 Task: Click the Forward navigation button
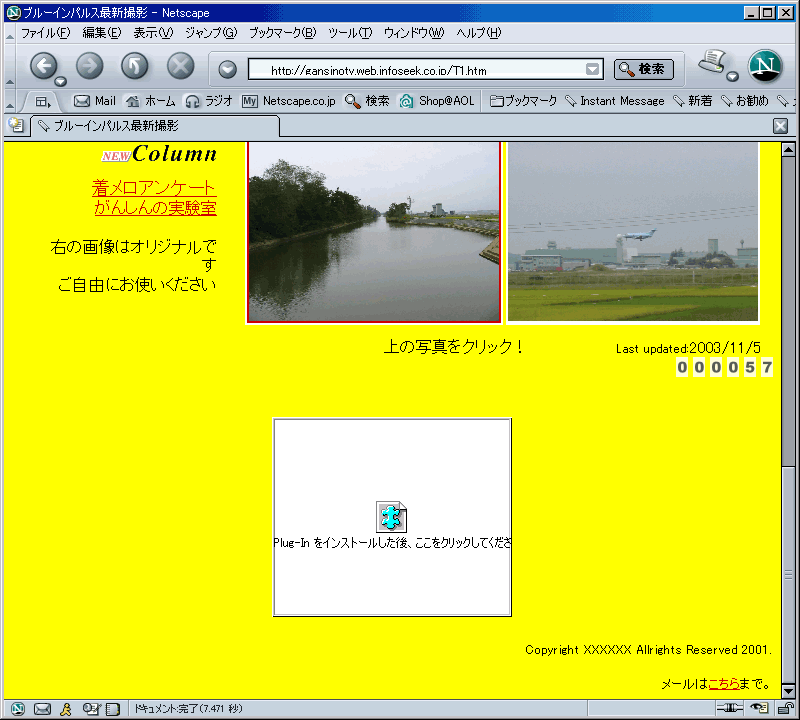[90, 66]
